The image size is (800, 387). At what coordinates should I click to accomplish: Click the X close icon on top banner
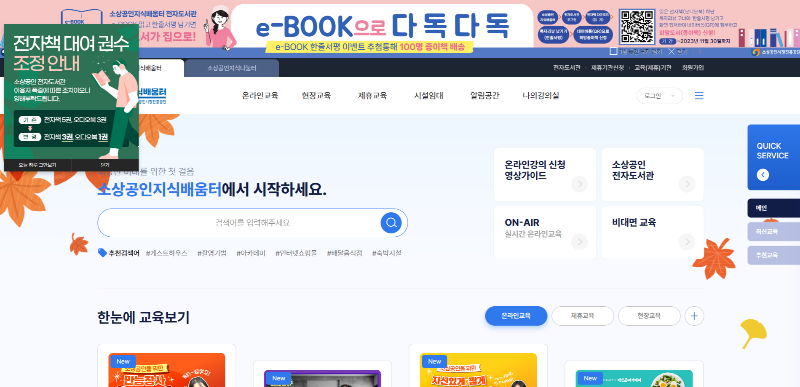pos(671,51)
